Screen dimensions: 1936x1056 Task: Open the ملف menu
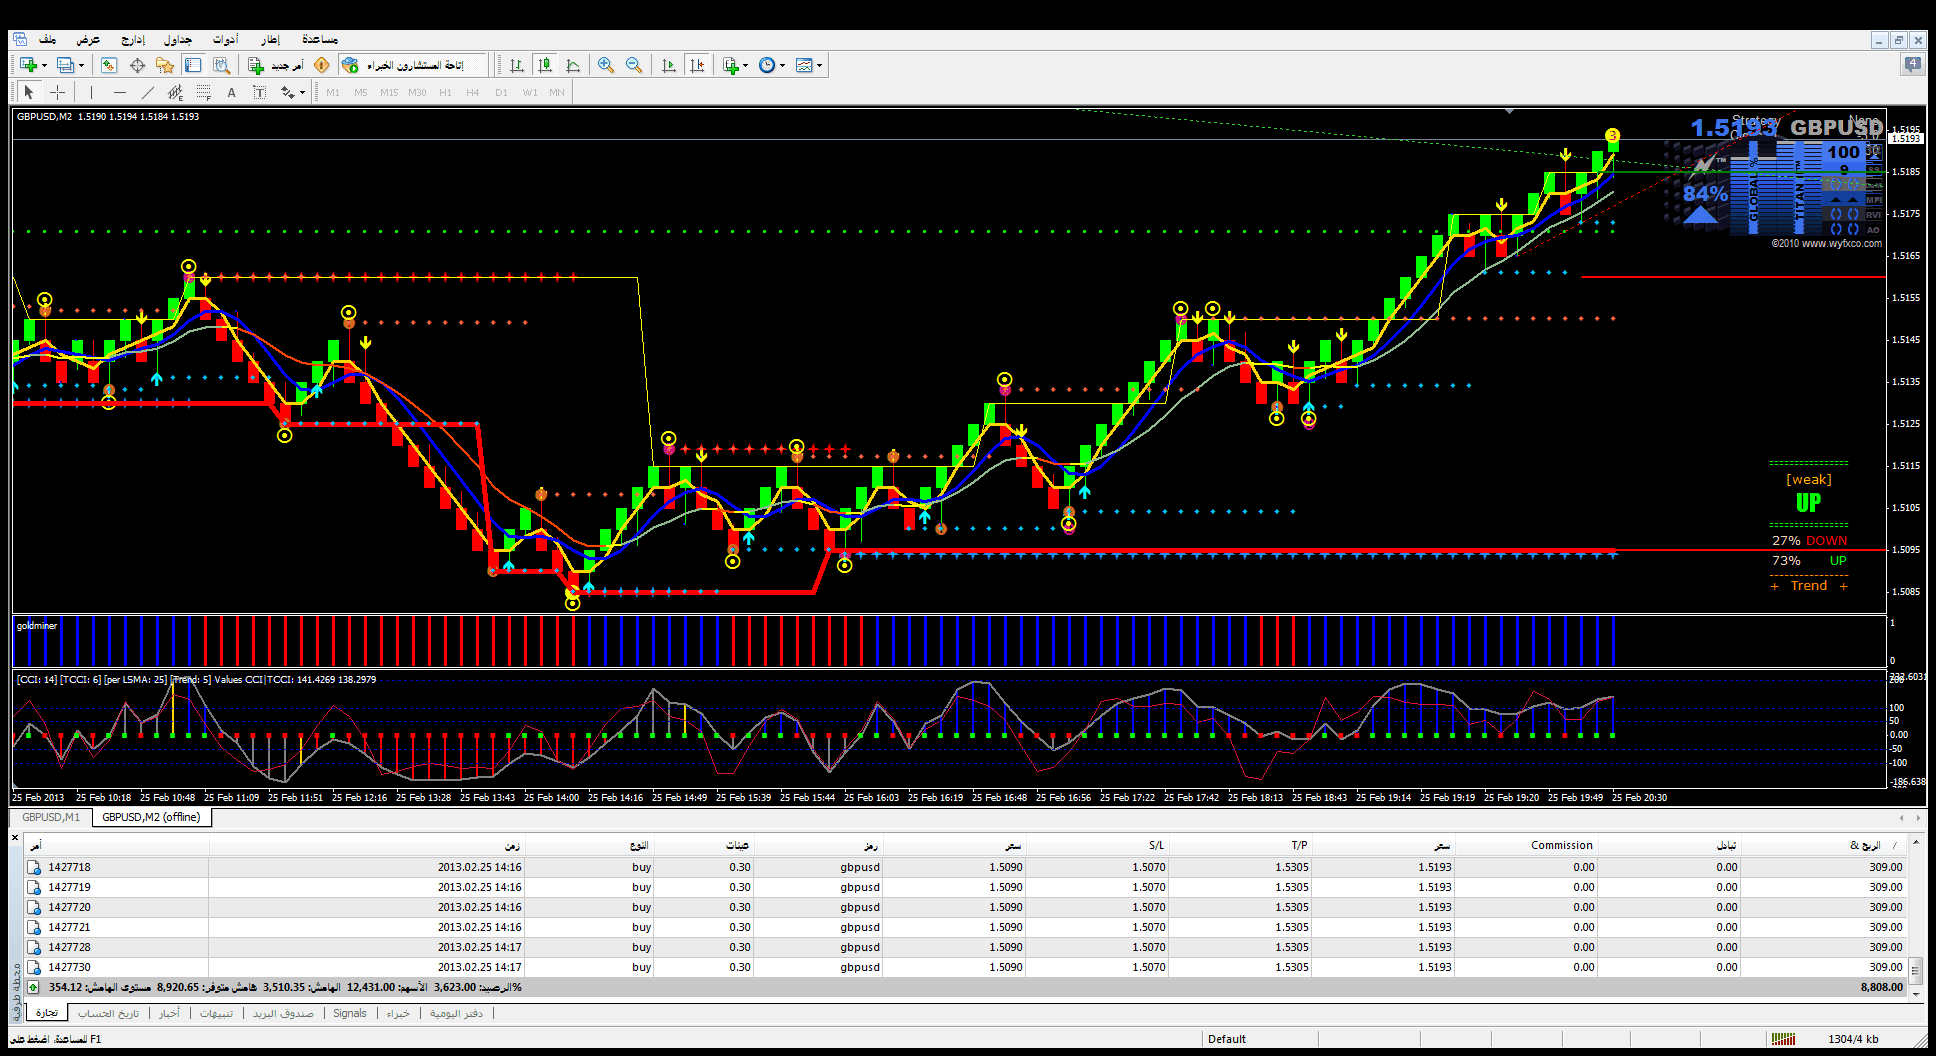47,39
